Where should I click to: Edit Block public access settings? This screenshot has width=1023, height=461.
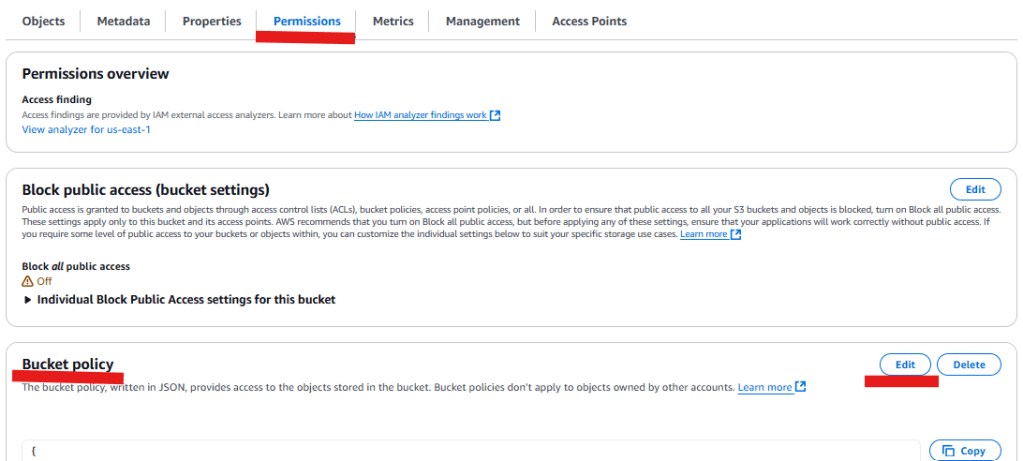(x=974, y=189)
